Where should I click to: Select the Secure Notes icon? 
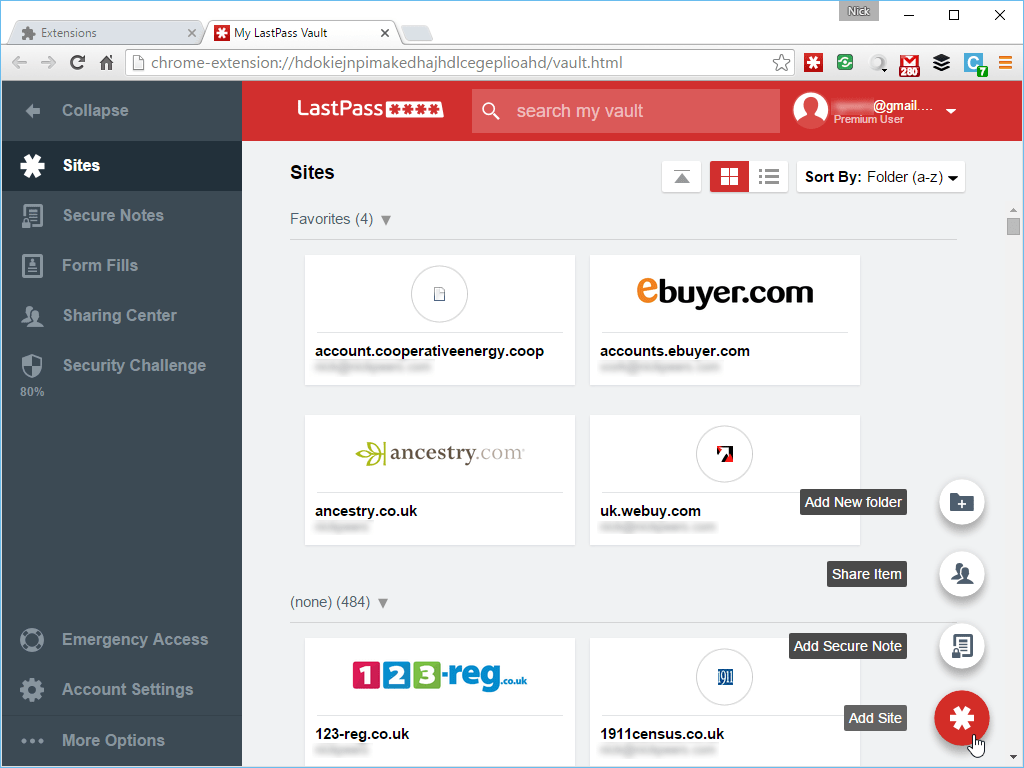(x=34, y=215)
